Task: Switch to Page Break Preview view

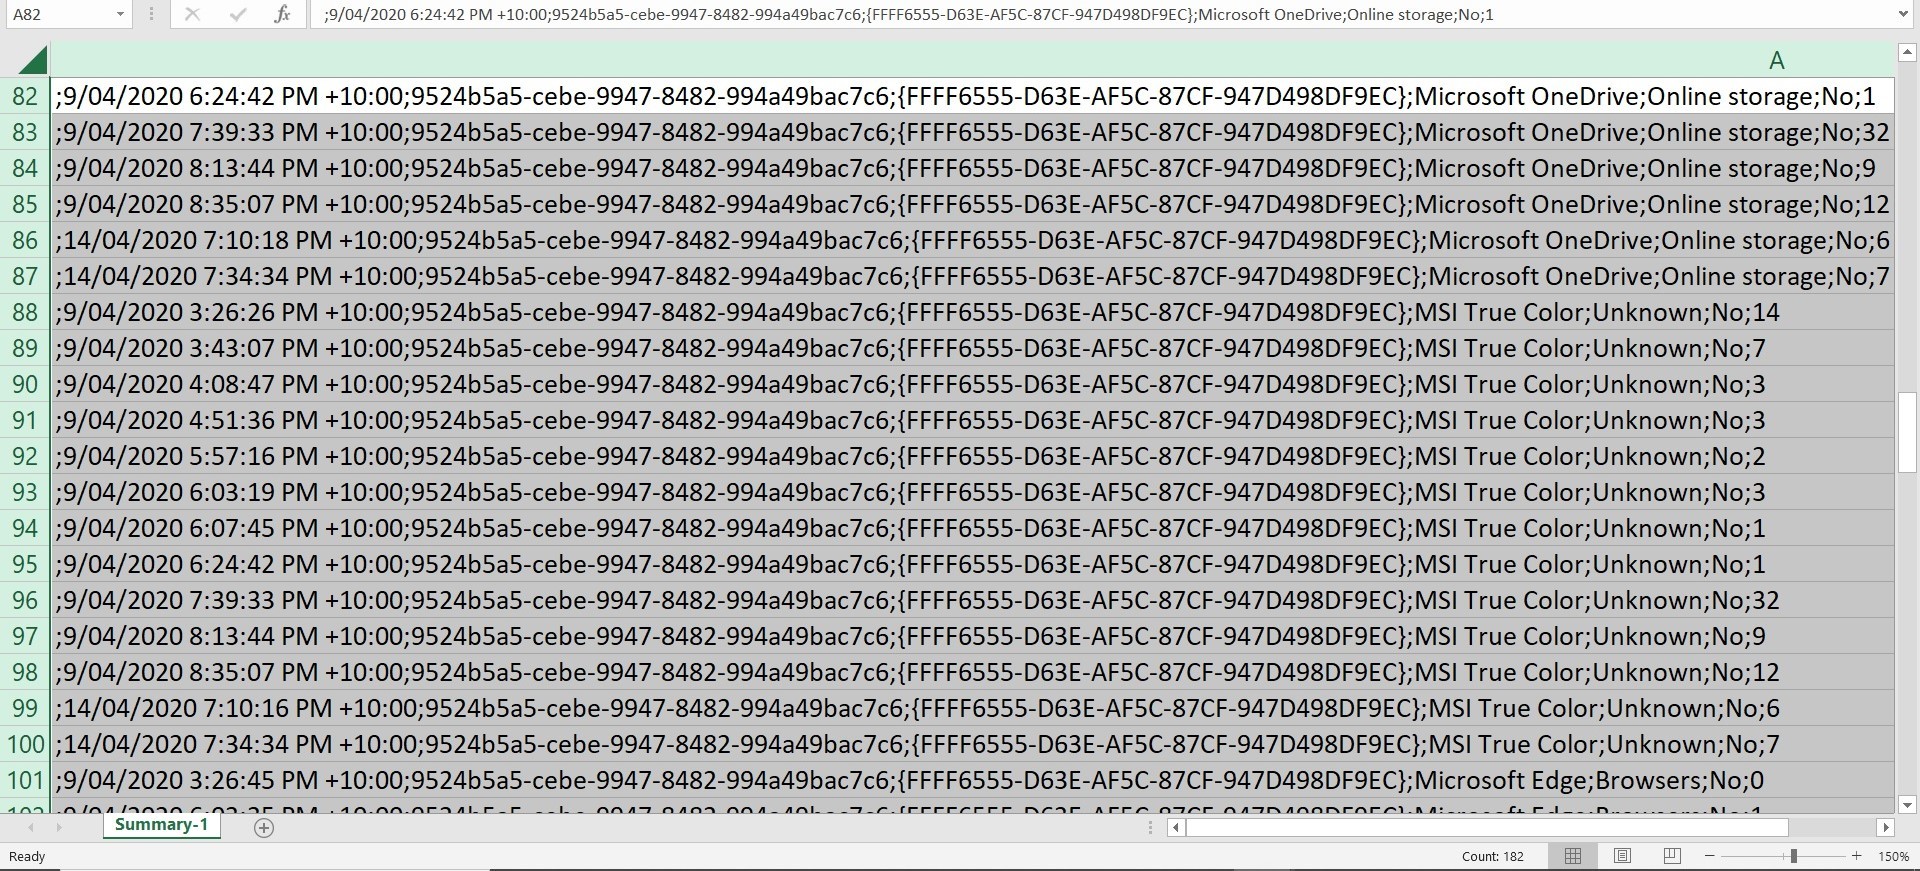Action: 1671,856
